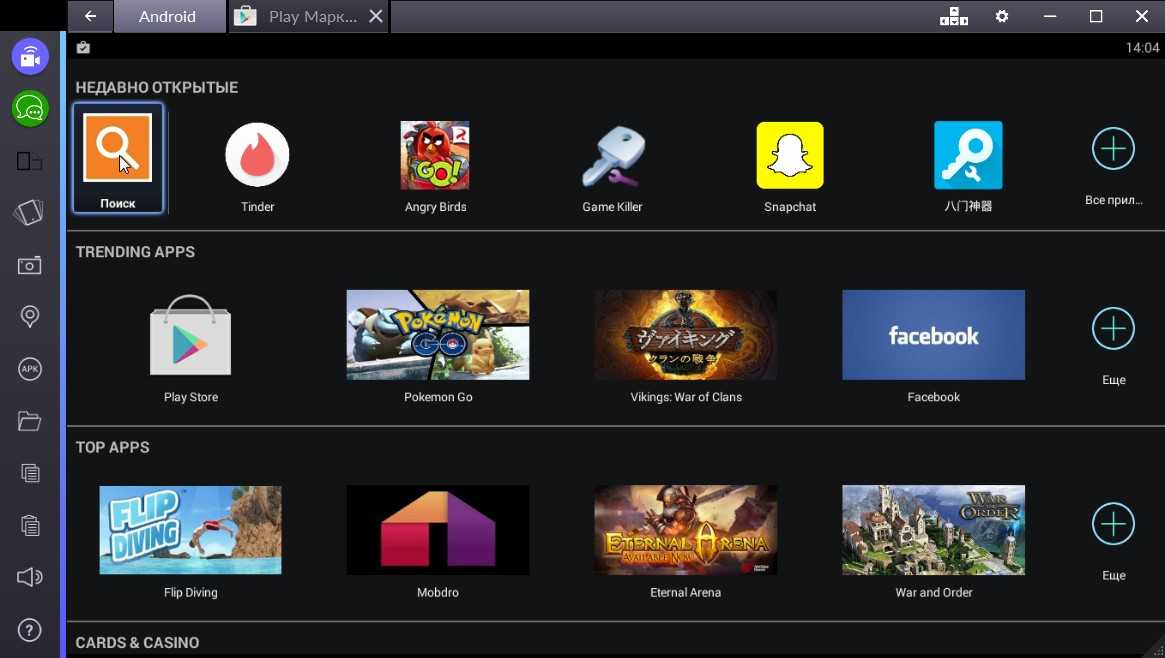The height and width of the screenshot is (658, 1165).
Task: Take a screenshot with the camera icon
Action: pyautogui.click(x=30, y=265)
